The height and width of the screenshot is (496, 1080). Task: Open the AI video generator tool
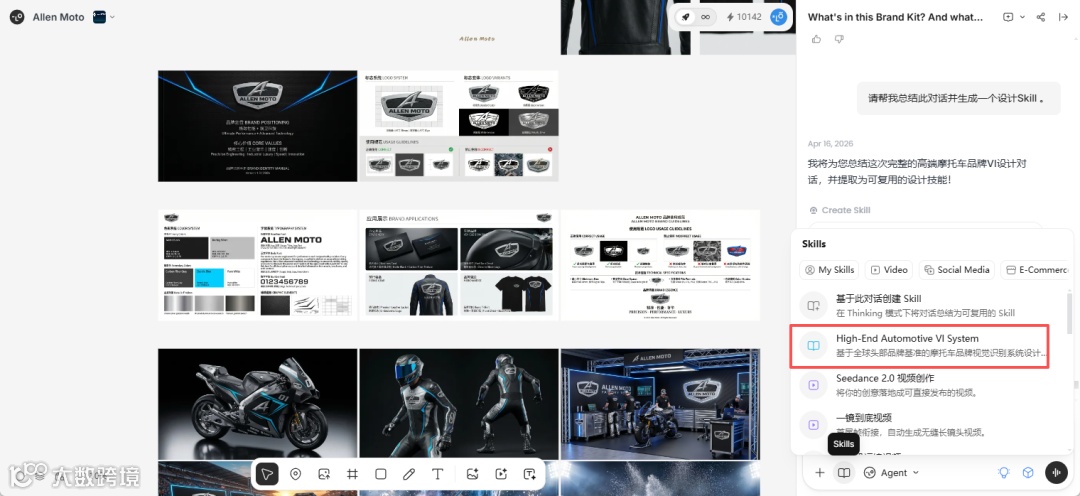(x=501, y=474)
